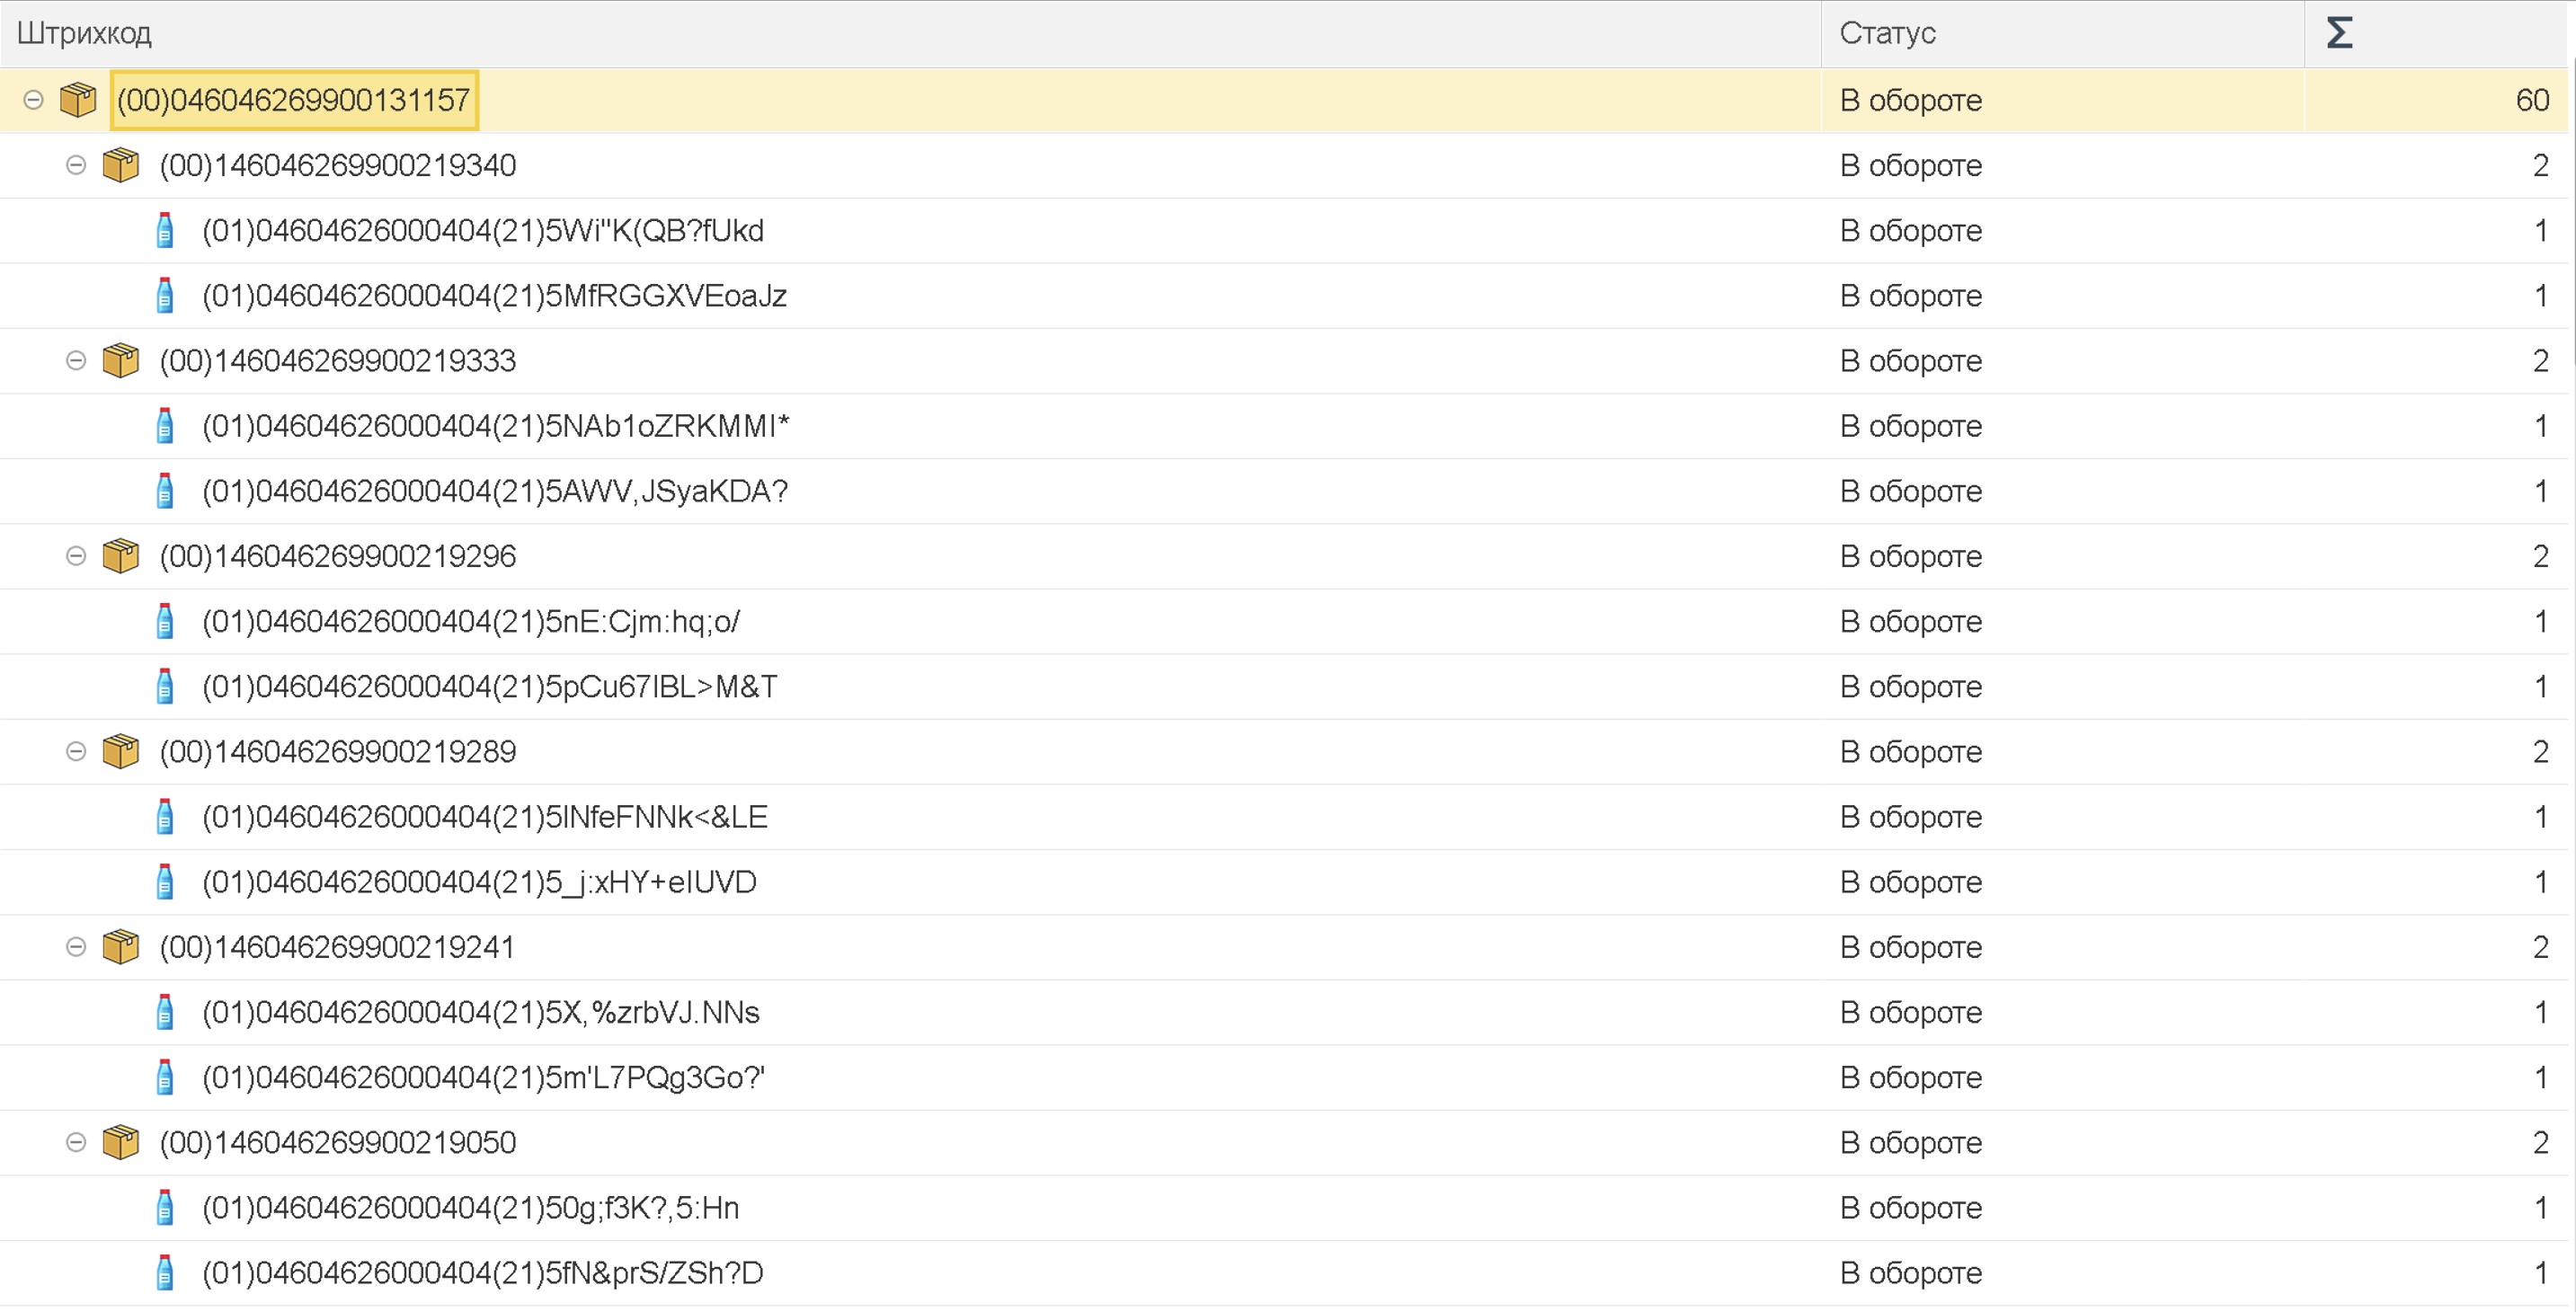Click sum value of row 146046269900219050
The width and height of the screenshot is (2576, 1312).
[x=2541, y=1143]
